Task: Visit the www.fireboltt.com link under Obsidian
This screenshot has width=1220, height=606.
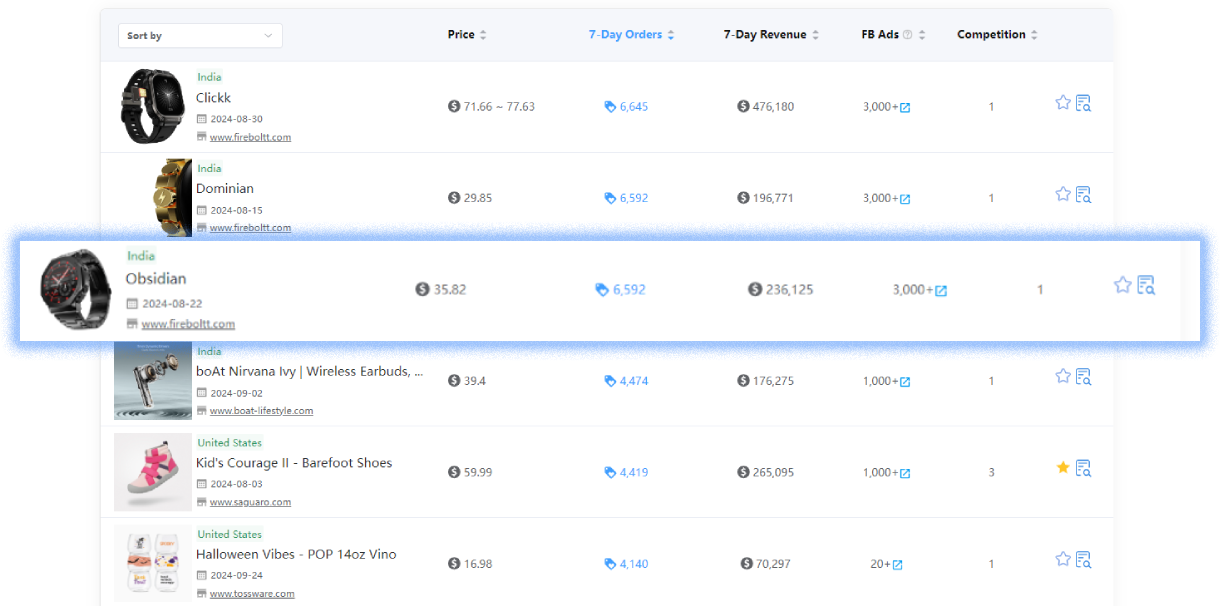Action: click(188, 324)
